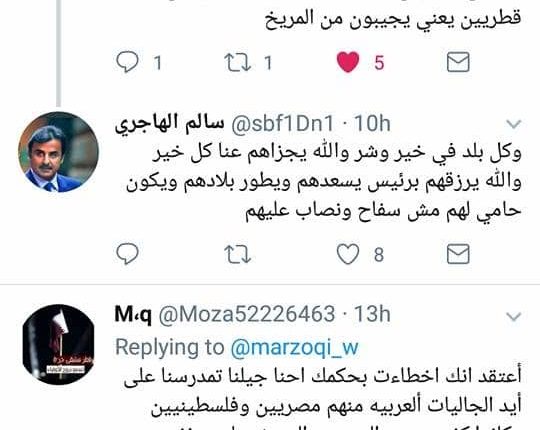Open the 10h timestamp on the tweet
The image size is (540, 430).
pyautogui.click(x=372, y=123)
